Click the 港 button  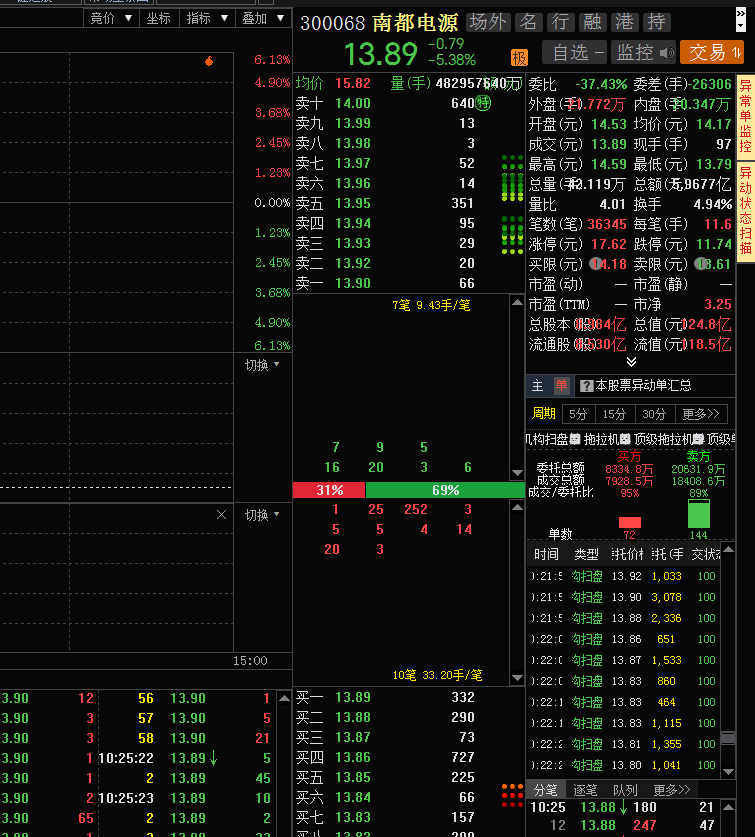pos(624,22)
